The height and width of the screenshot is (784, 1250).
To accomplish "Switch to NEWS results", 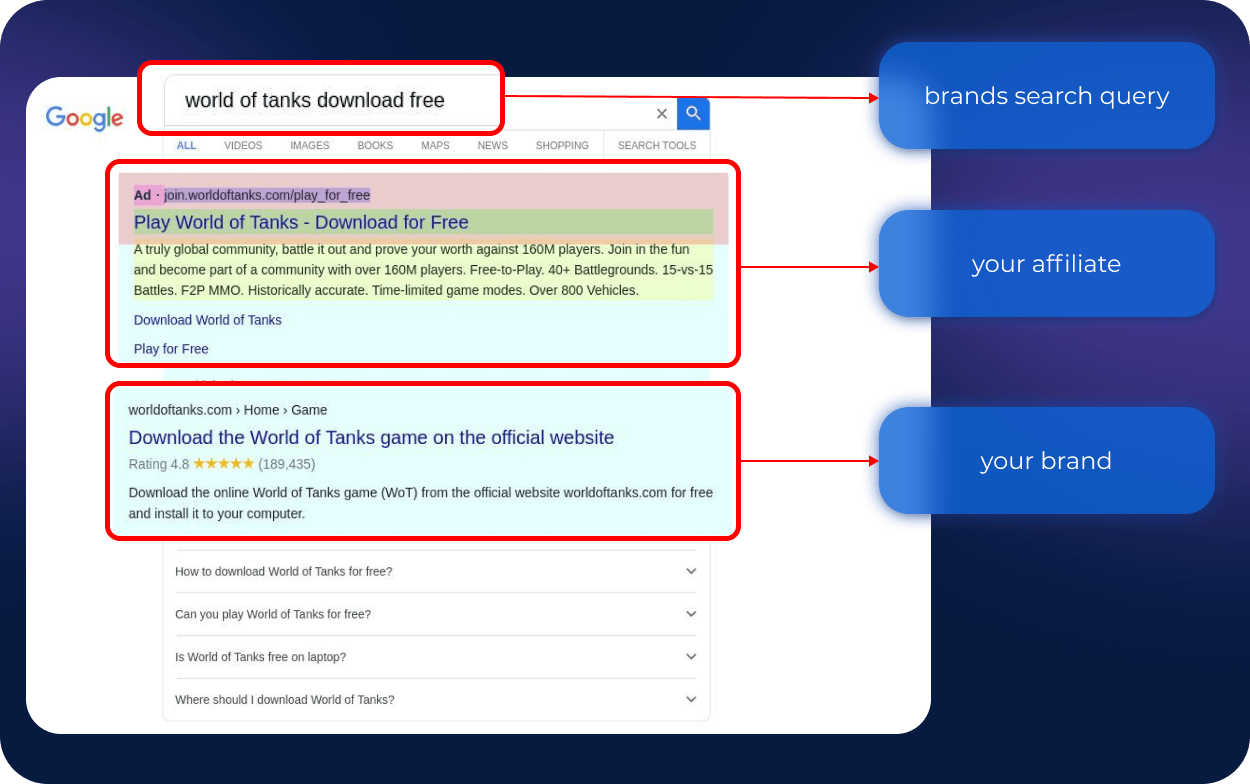I will pos(492,145).
